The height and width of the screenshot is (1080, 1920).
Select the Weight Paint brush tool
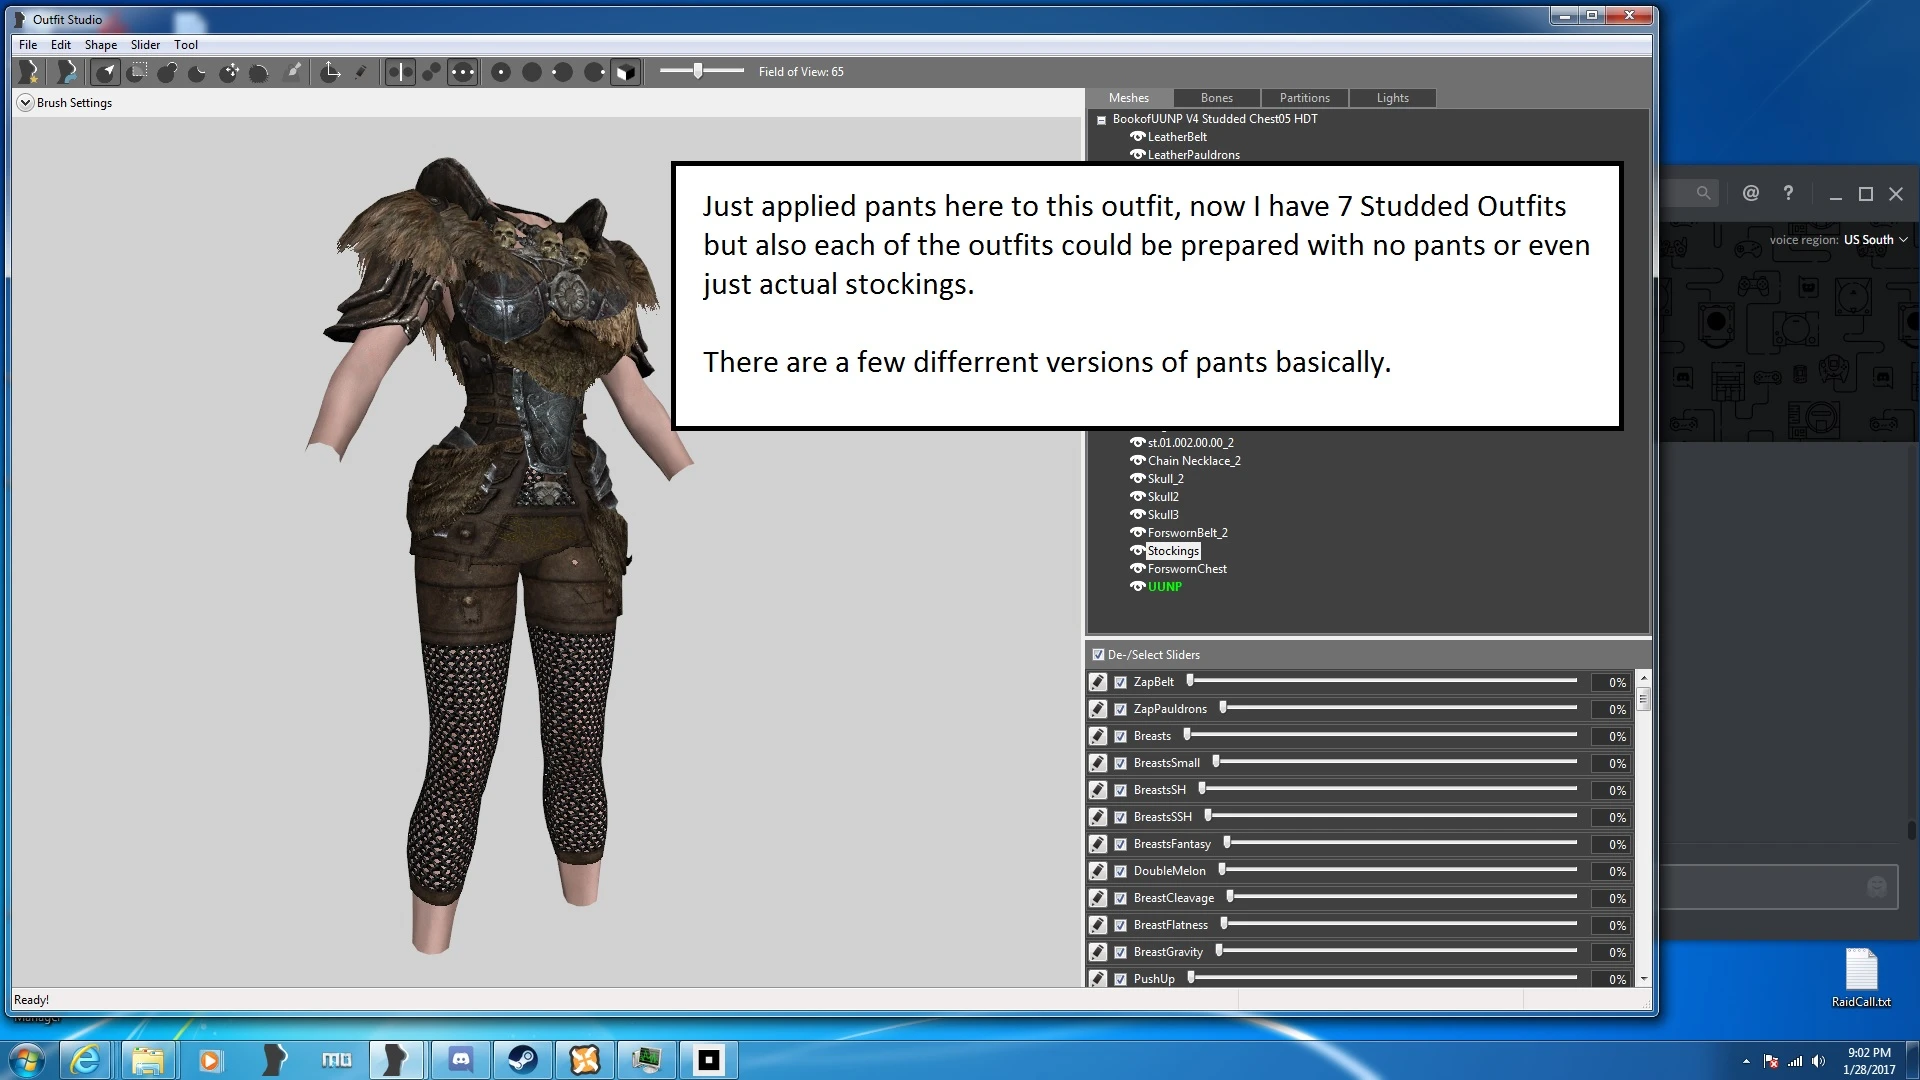[x=293, y=72]
